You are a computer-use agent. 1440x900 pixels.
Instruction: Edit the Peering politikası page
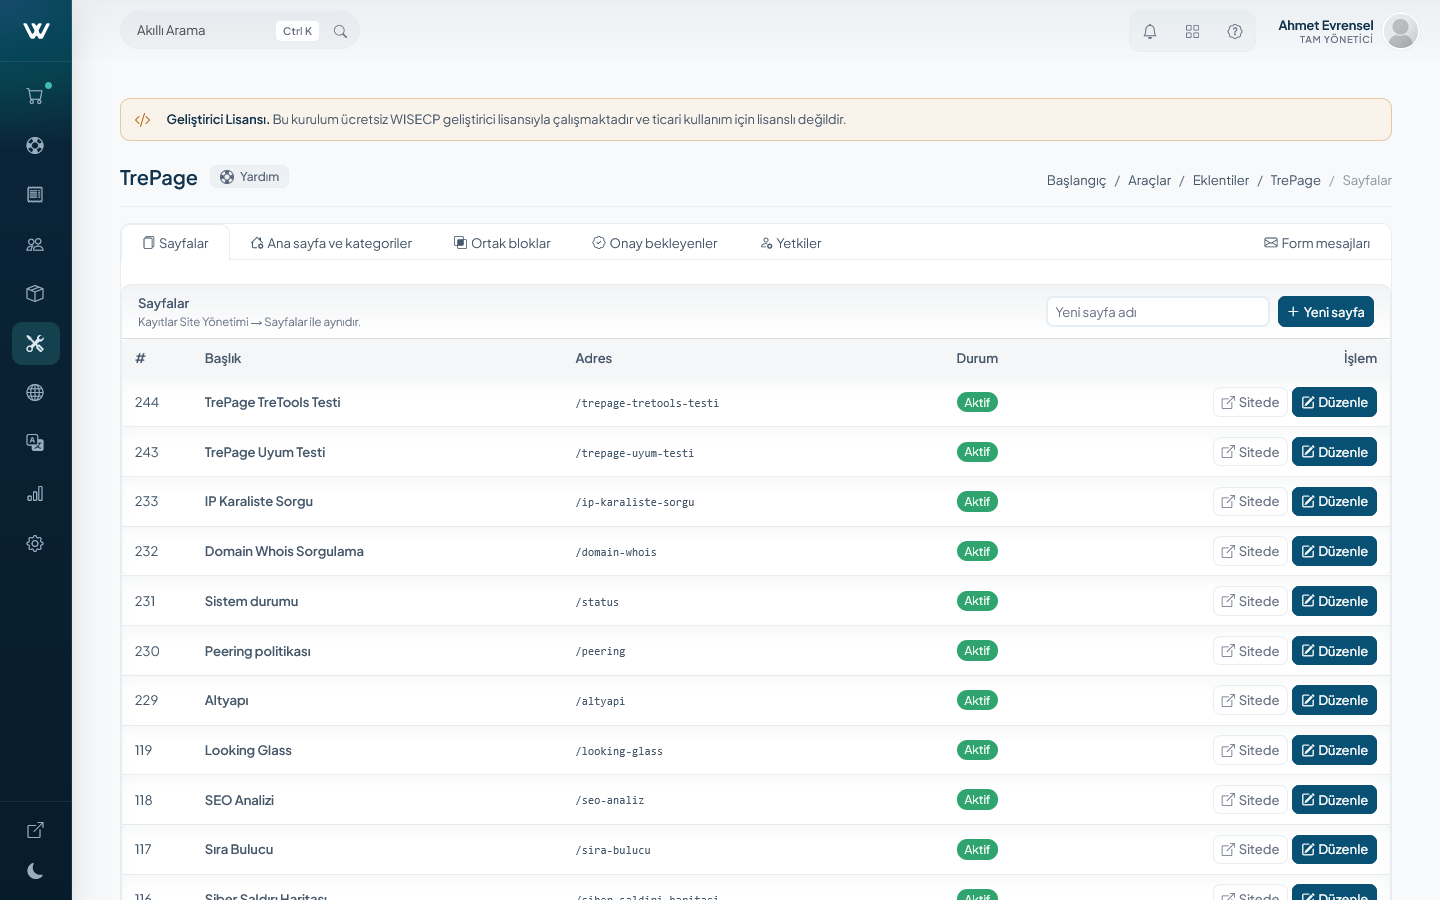(1334, 651)
